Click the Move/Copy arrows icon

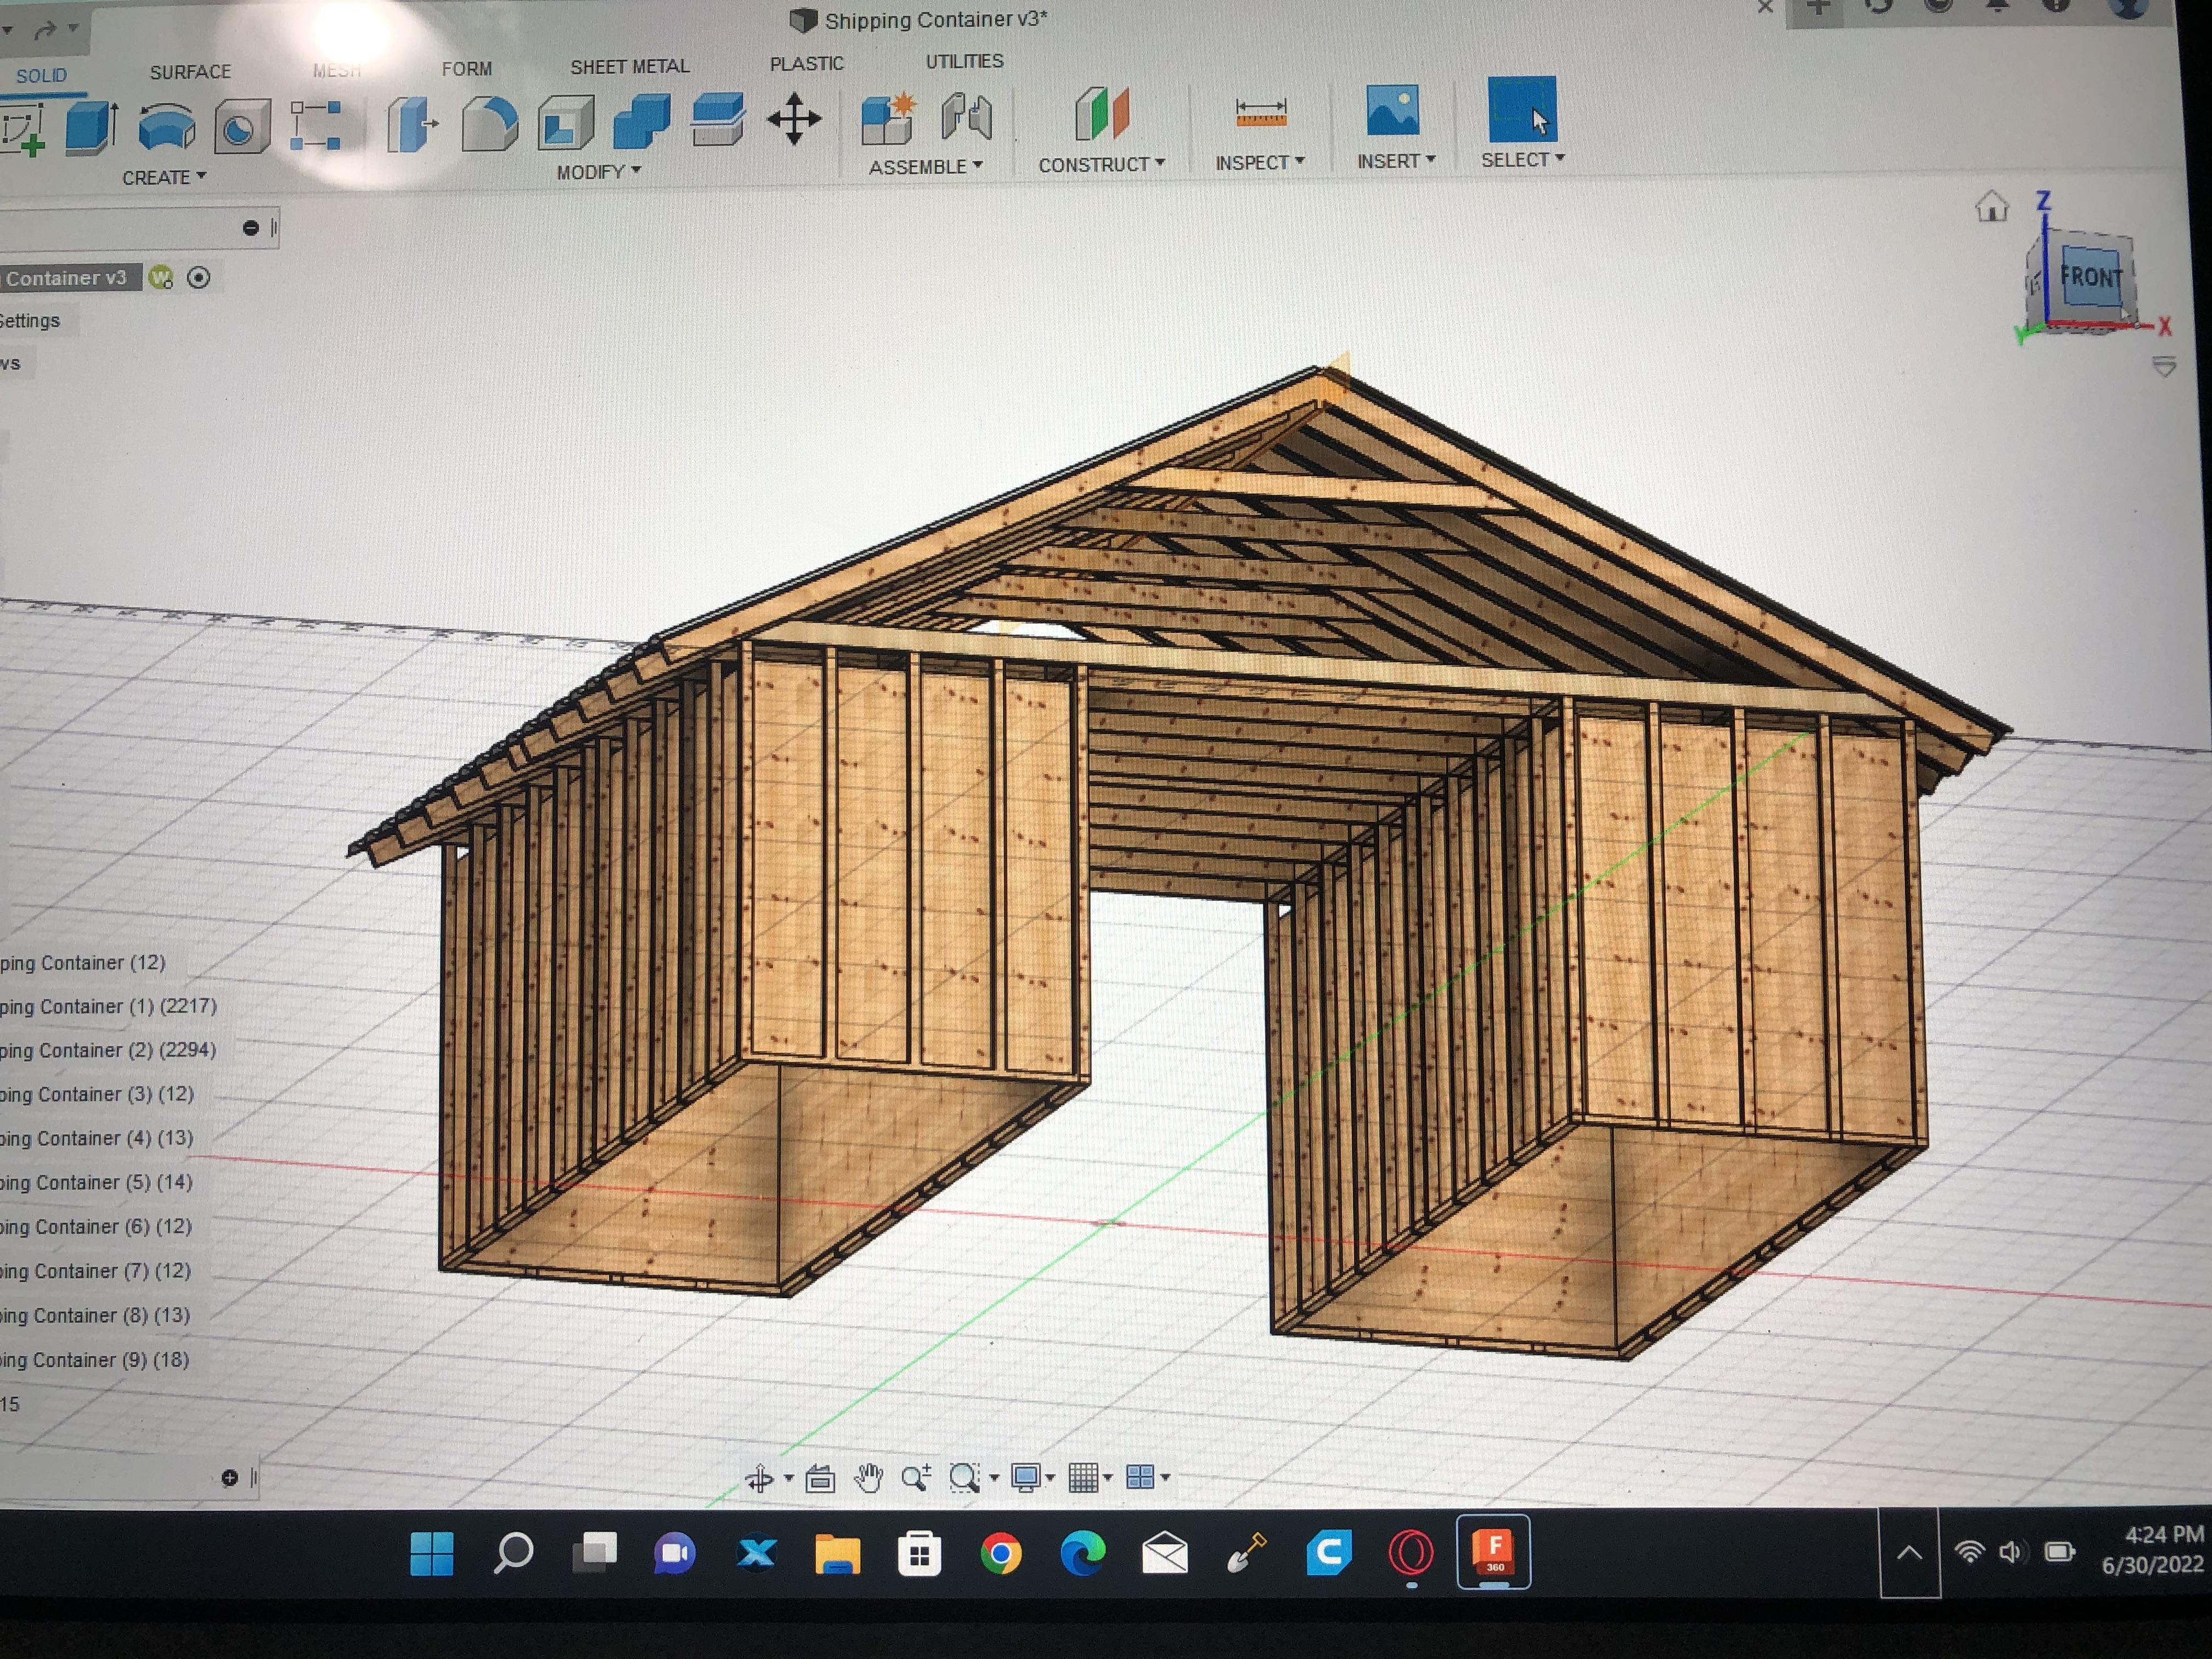tap(794, 119)
